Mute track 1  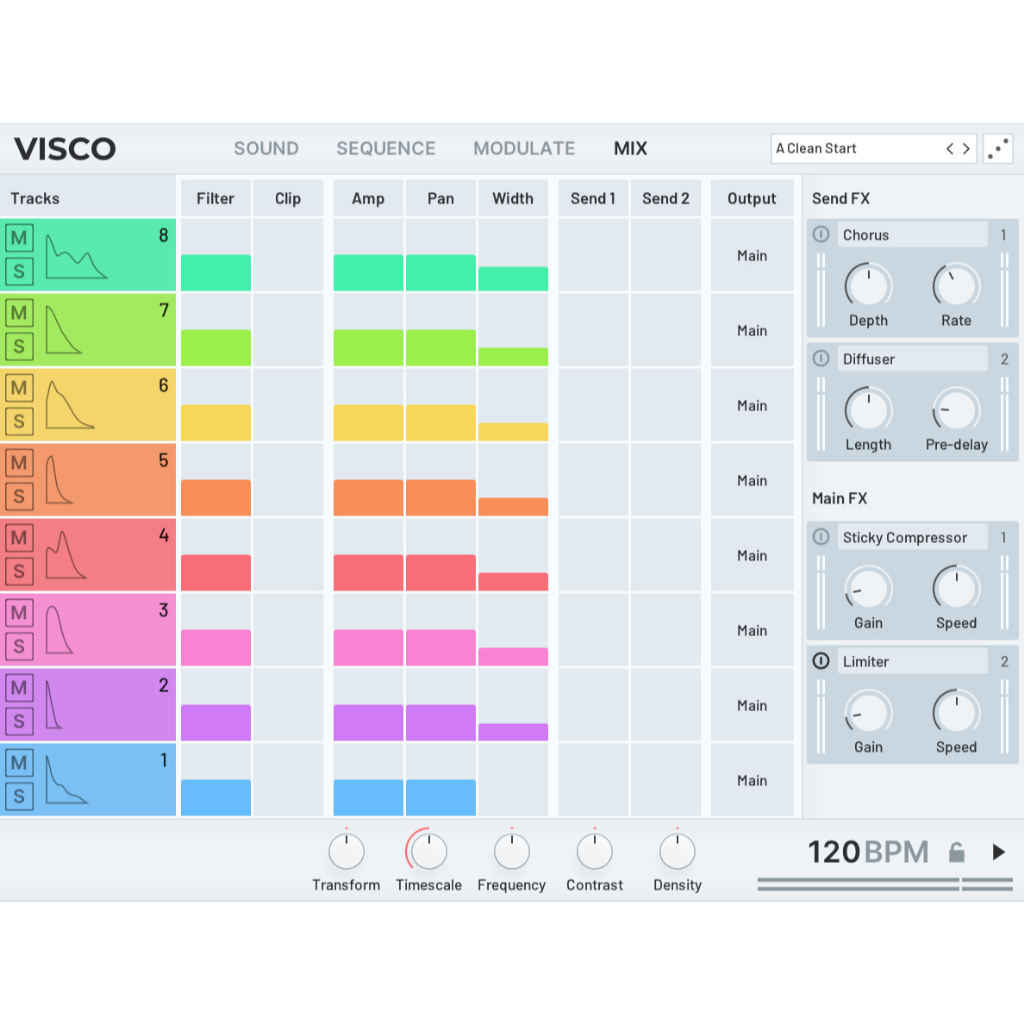(x=19, y=763)
